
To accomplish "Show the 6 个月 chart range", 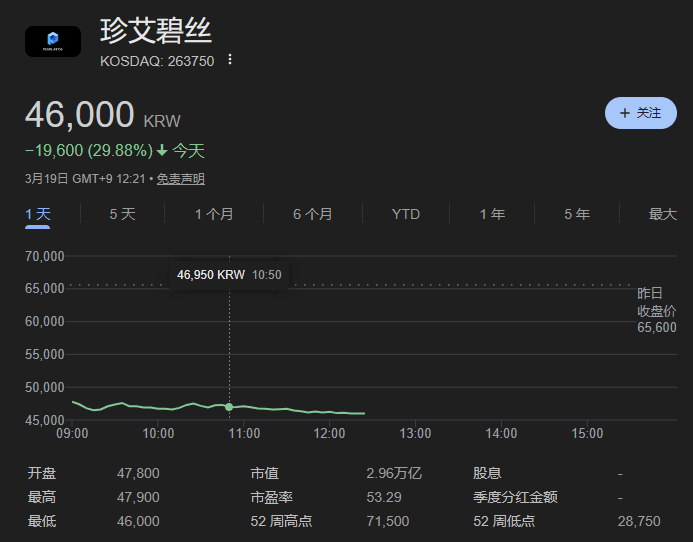I will point(313,214).
